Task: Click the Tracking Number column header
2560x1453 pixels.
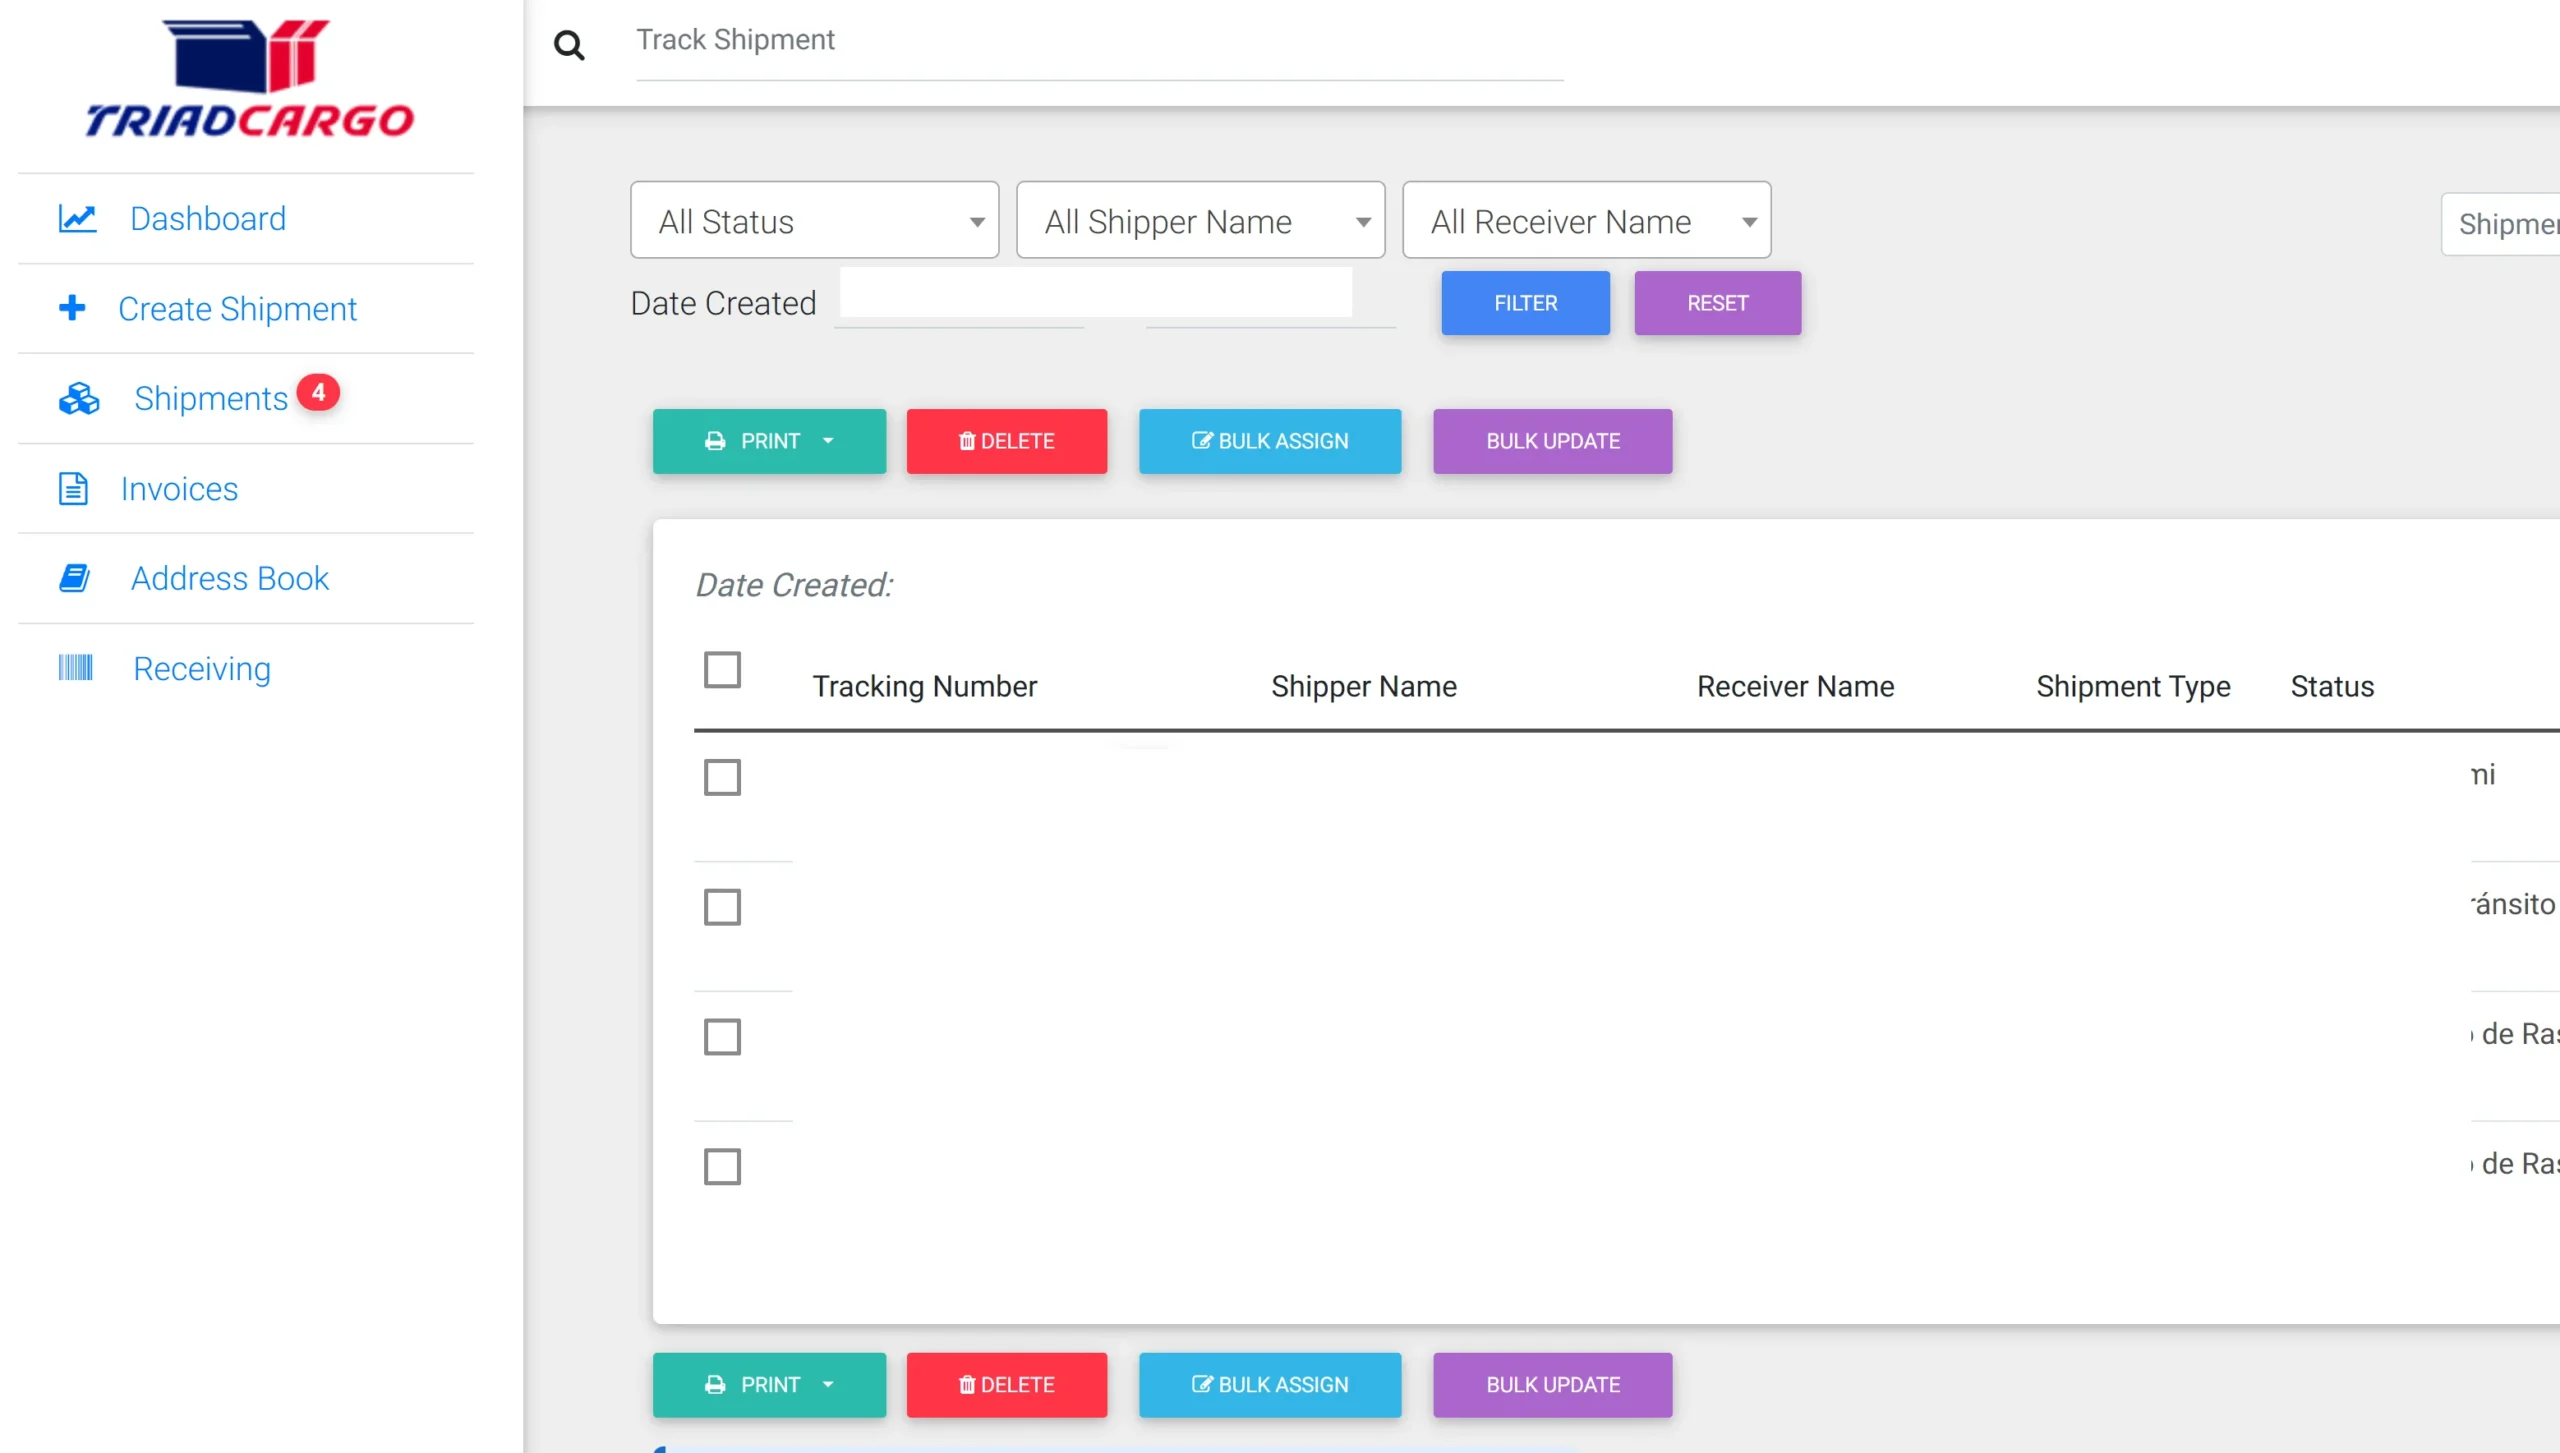Action: pos(924,686)
